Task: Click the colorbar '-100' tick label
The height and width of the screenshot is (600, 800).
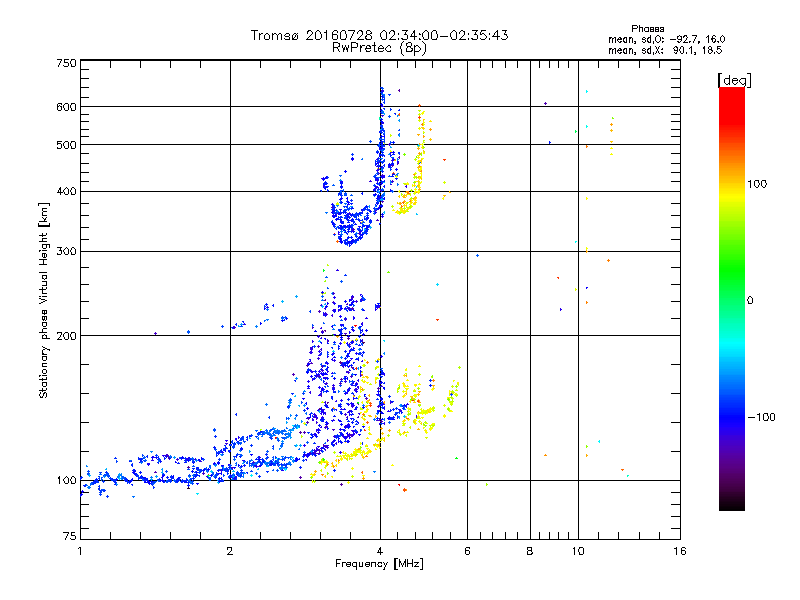Action: pyautogui.click(x=761, y=417)
